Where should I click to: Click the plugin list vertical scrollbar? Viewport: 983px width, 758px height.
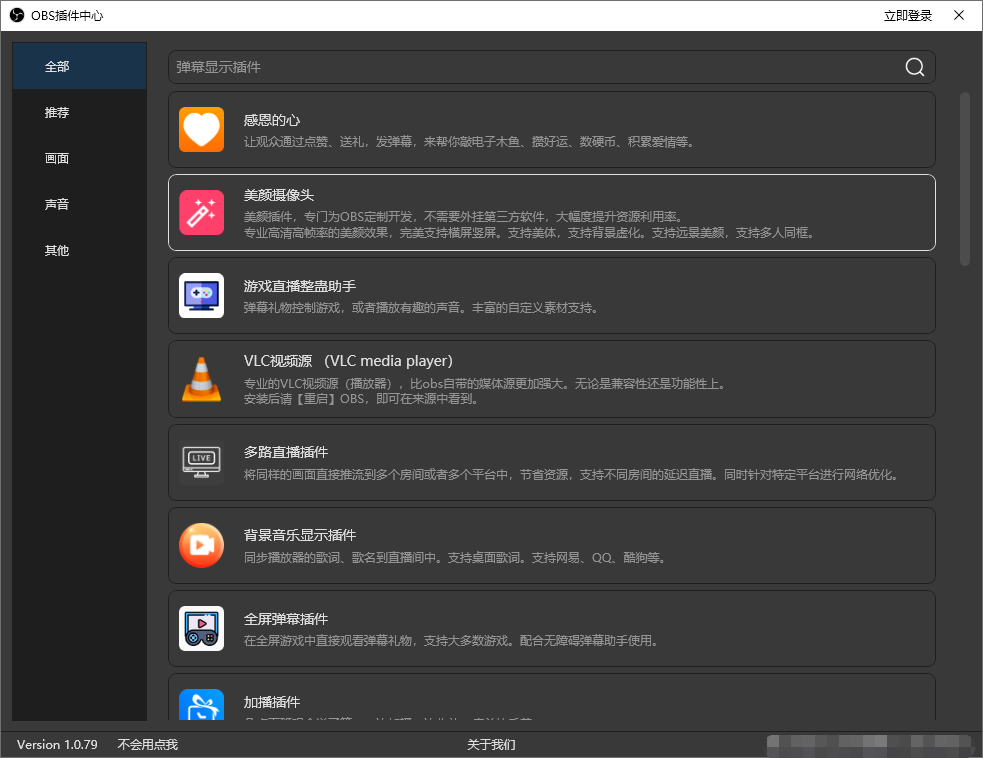pos(965,179)
